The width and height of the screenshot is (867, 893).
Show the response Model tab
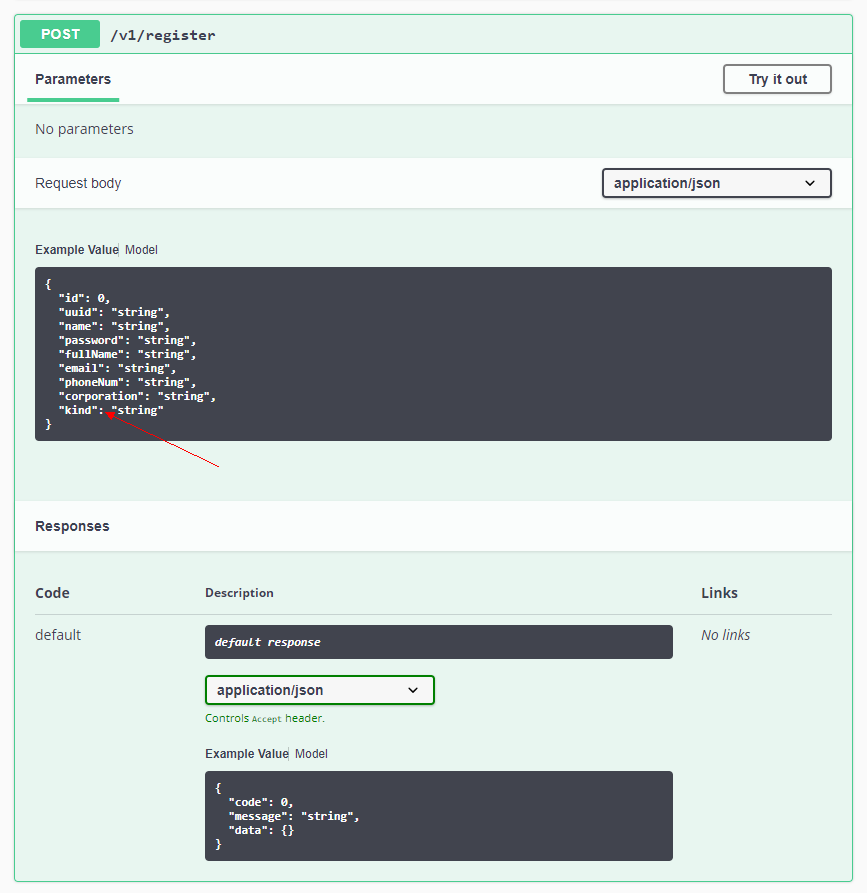coord(311,754)
